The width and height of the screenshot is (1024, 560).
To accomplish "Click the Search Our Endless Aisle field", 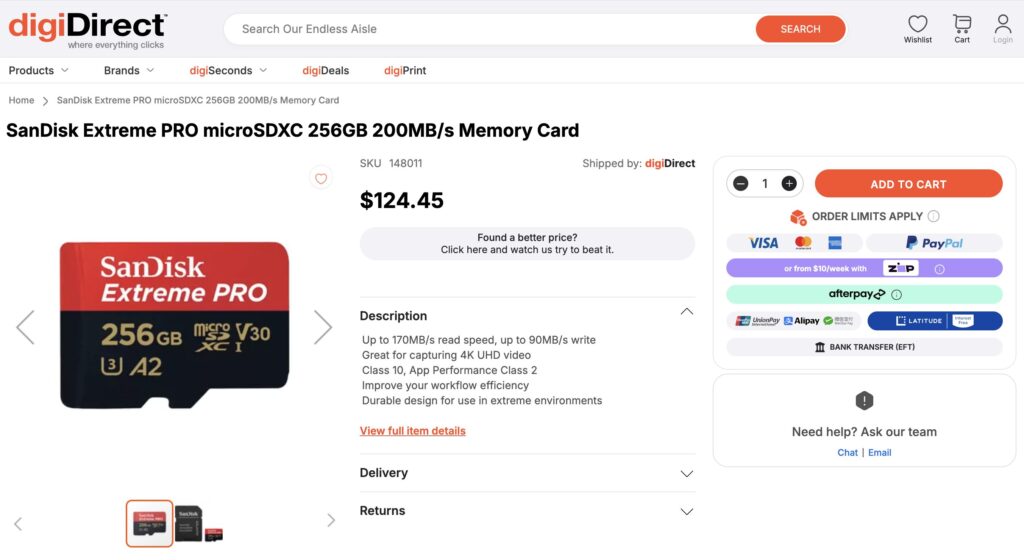I will pyautogui.click(x=490, y=29).
